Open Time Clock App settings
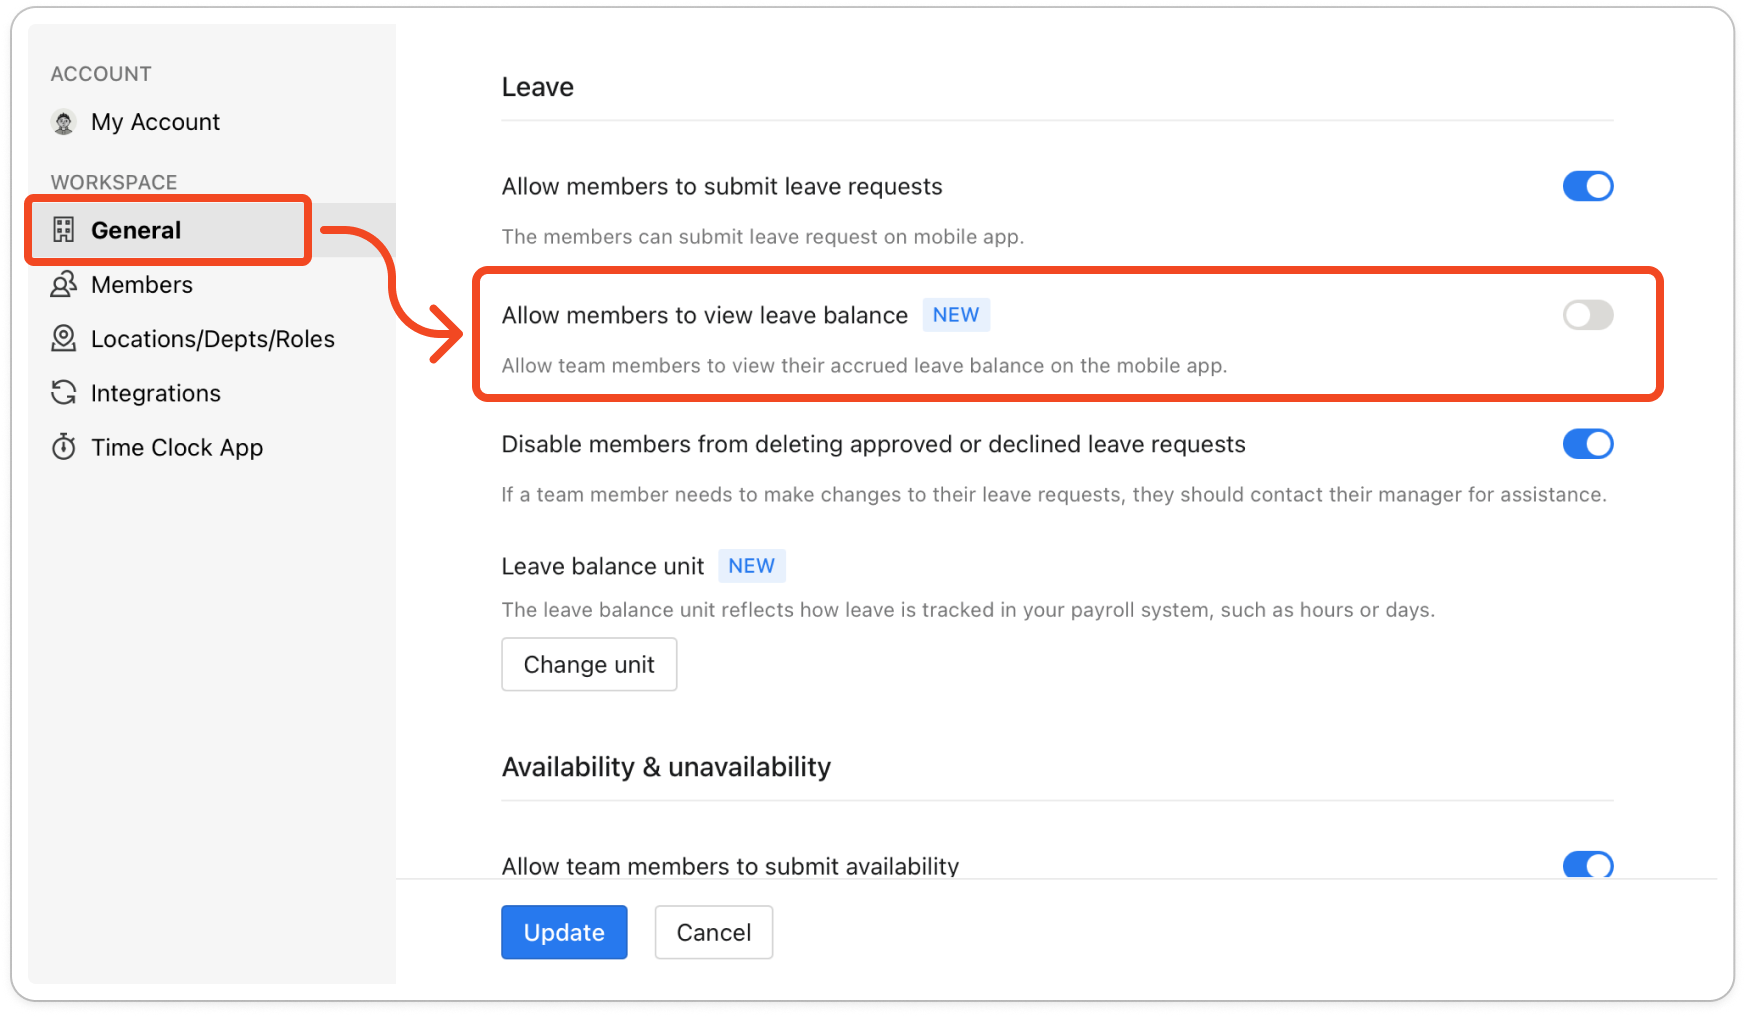The width and height of the screenshot is (1746, 1016). pos(177,447)
